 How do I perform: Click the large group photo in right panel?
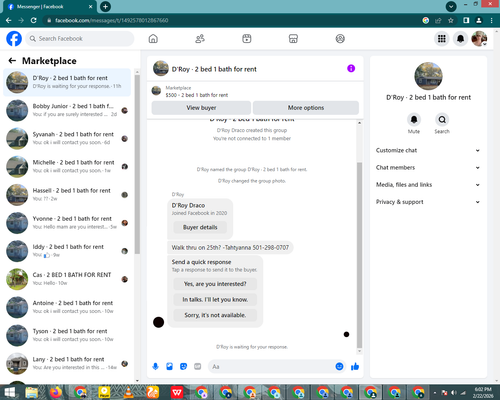(x=428, y=76)
